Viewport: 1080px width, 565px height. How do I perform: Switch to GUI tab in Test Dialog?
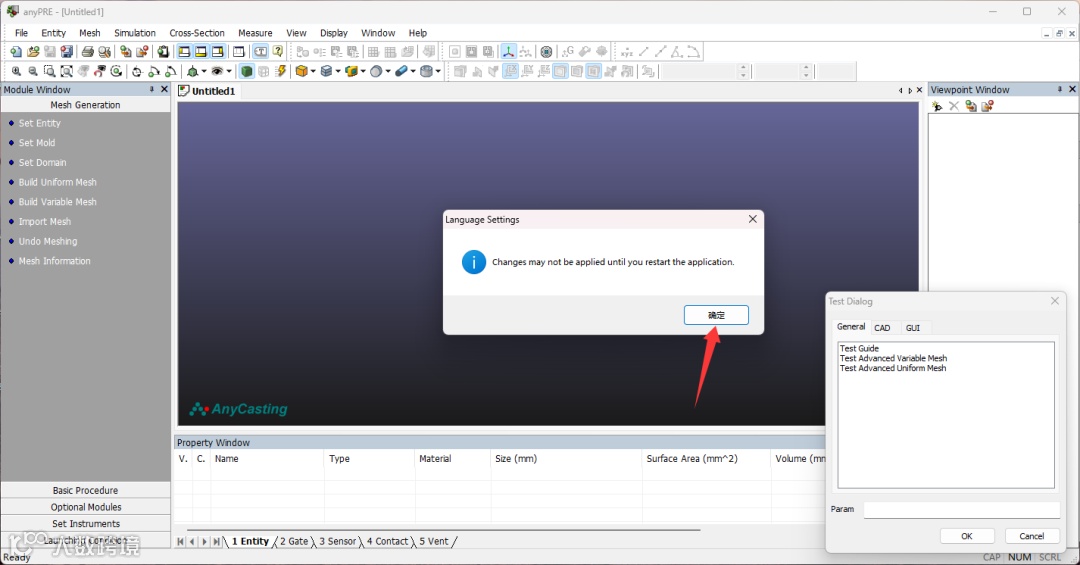pyautogui.click(x=913, y=328)
